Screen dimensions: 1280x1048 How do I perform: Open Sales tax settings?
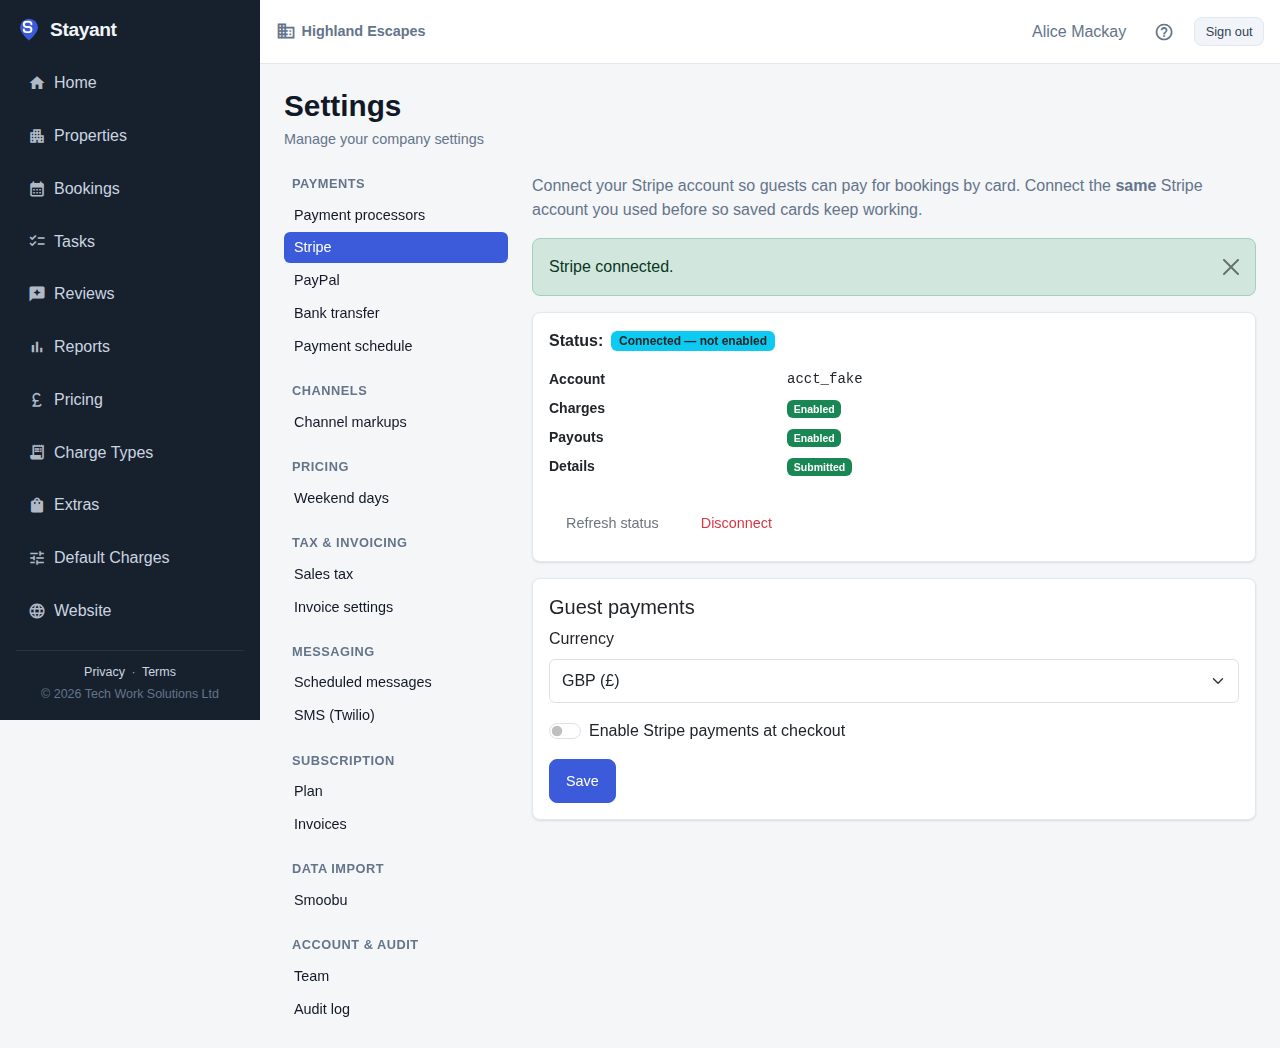tap(396, 574)
